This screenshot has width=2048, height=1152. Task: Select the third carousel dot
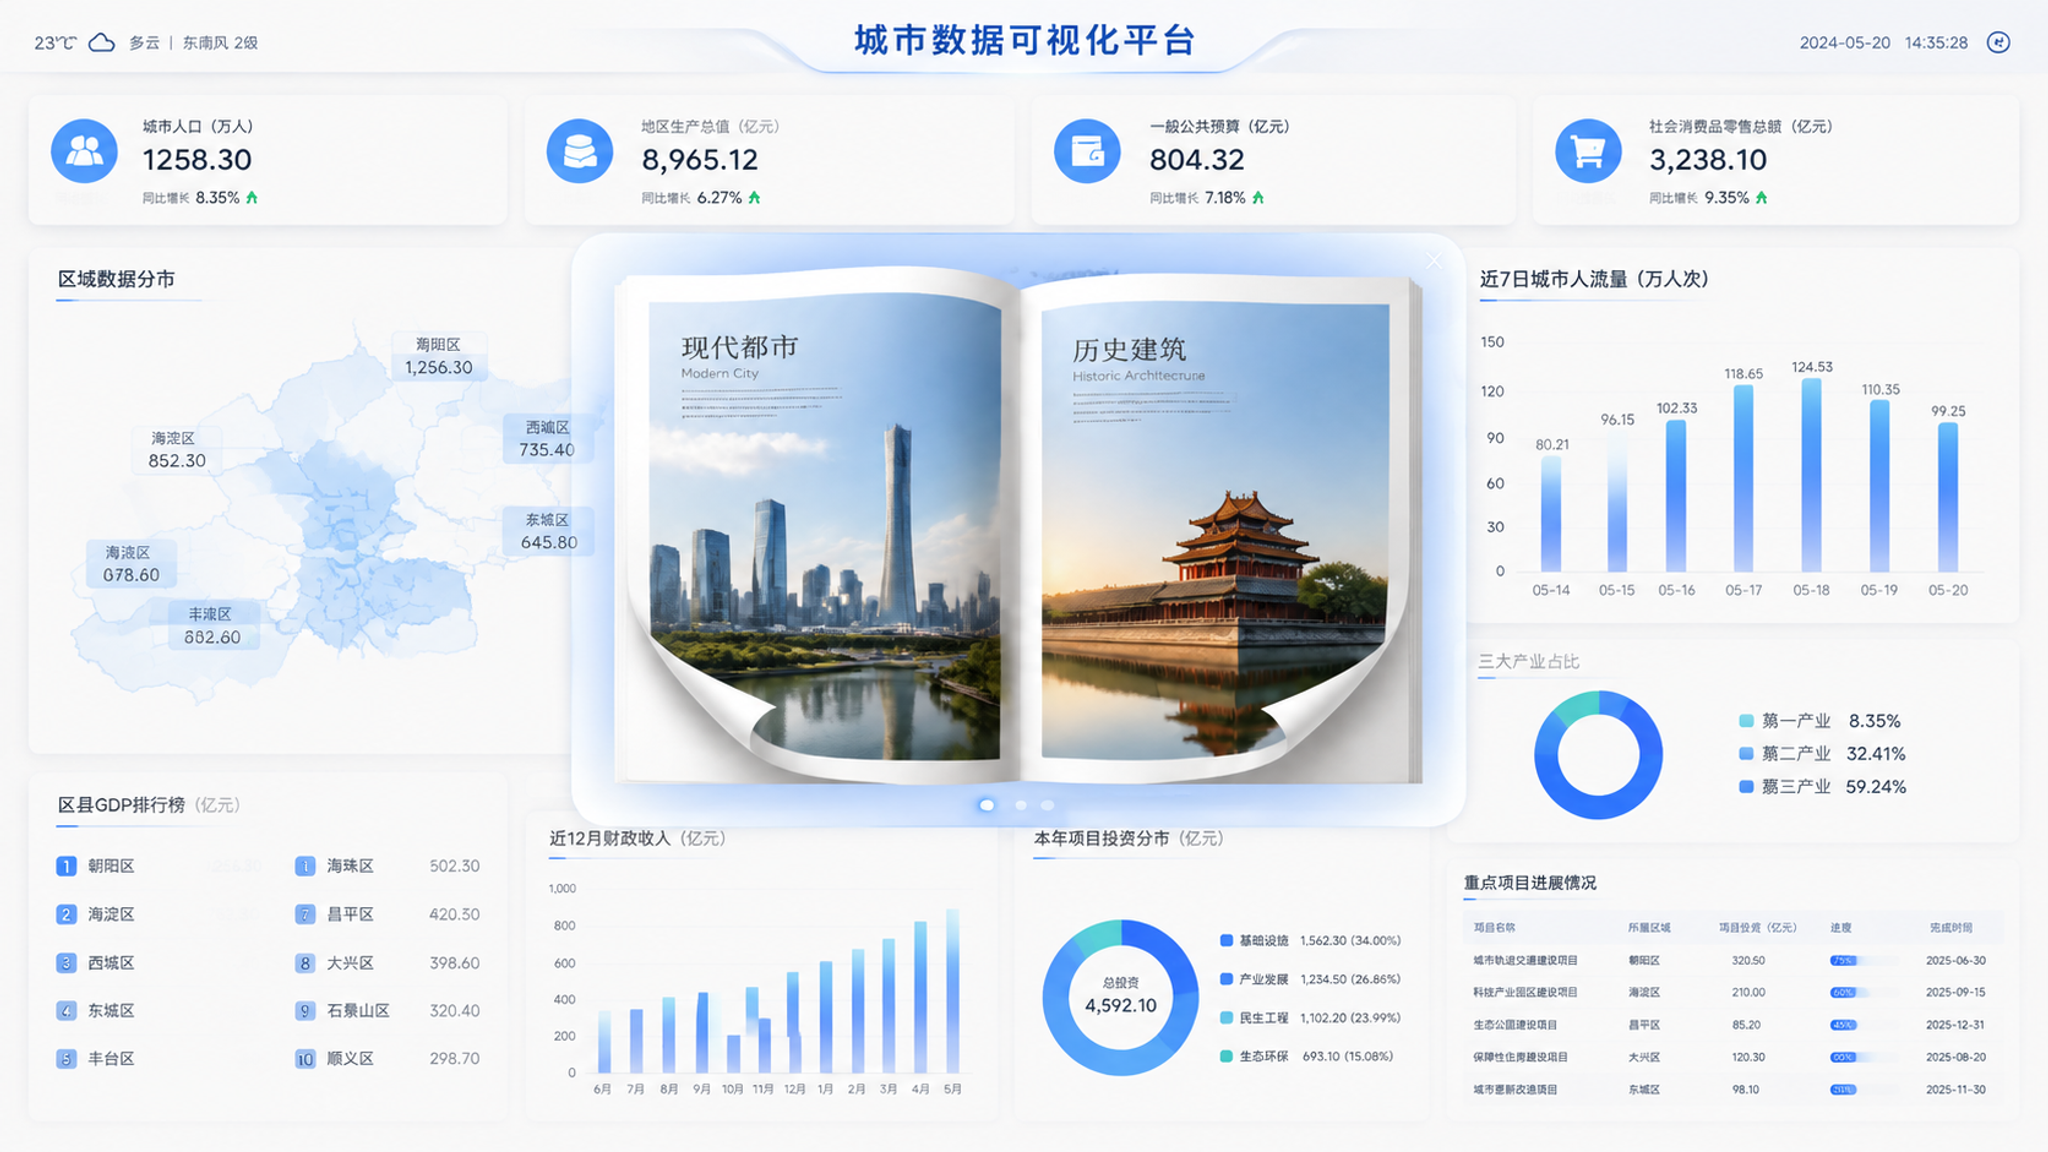pyautogui.click(x=1047, y=805)
